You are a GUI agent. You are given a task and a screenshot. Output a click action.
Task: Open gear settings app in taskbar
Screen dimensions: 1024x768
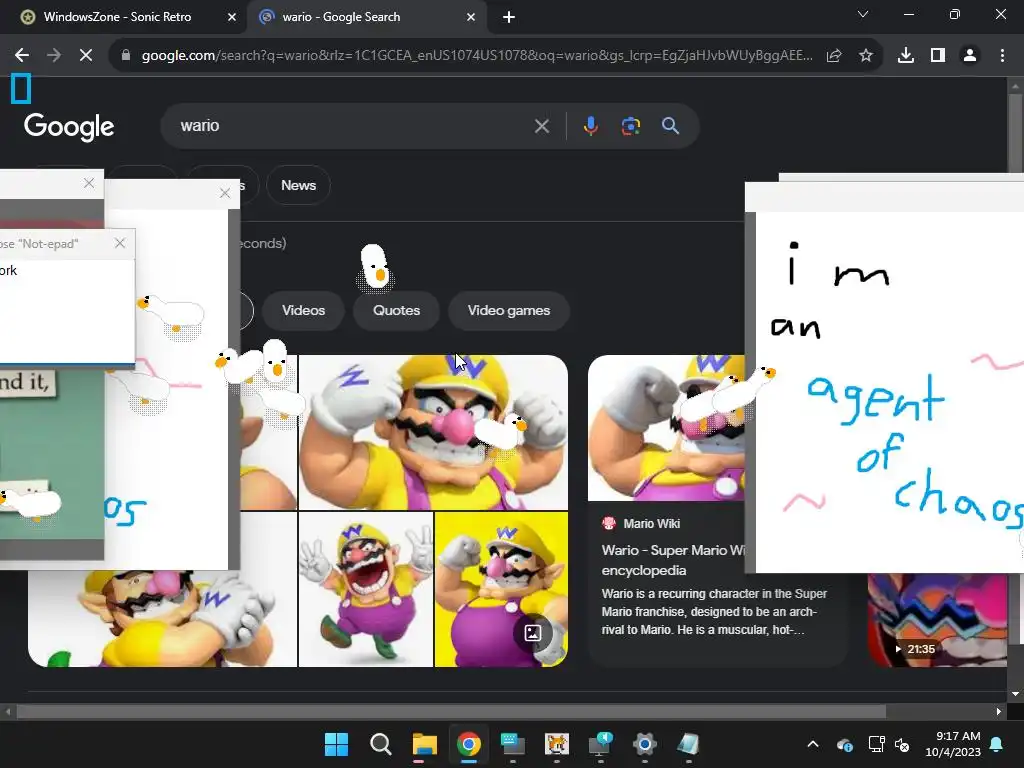tap(645, 744)
